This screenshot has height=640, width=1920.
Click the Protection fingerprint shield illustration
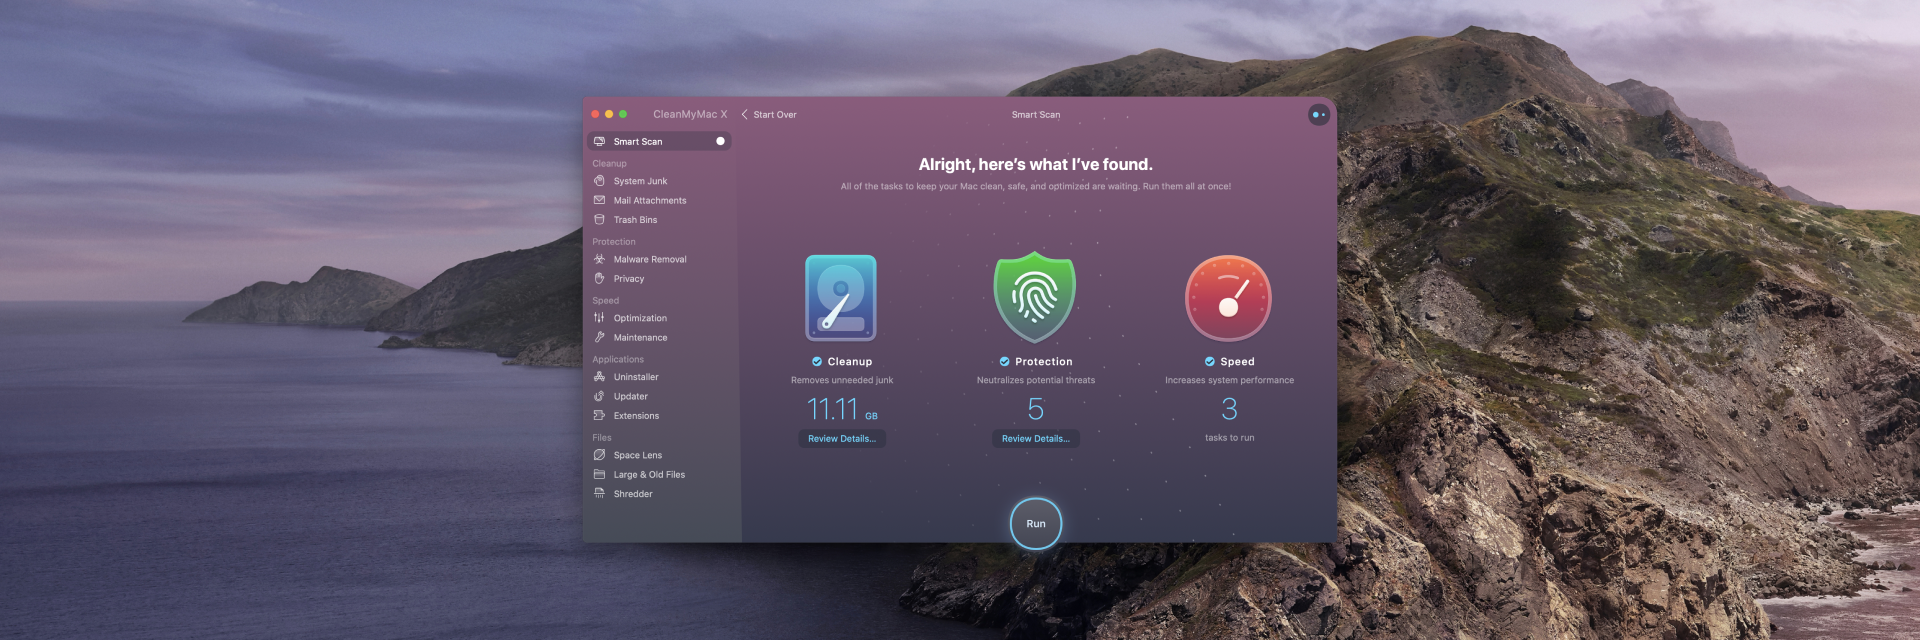point(1035,297)
